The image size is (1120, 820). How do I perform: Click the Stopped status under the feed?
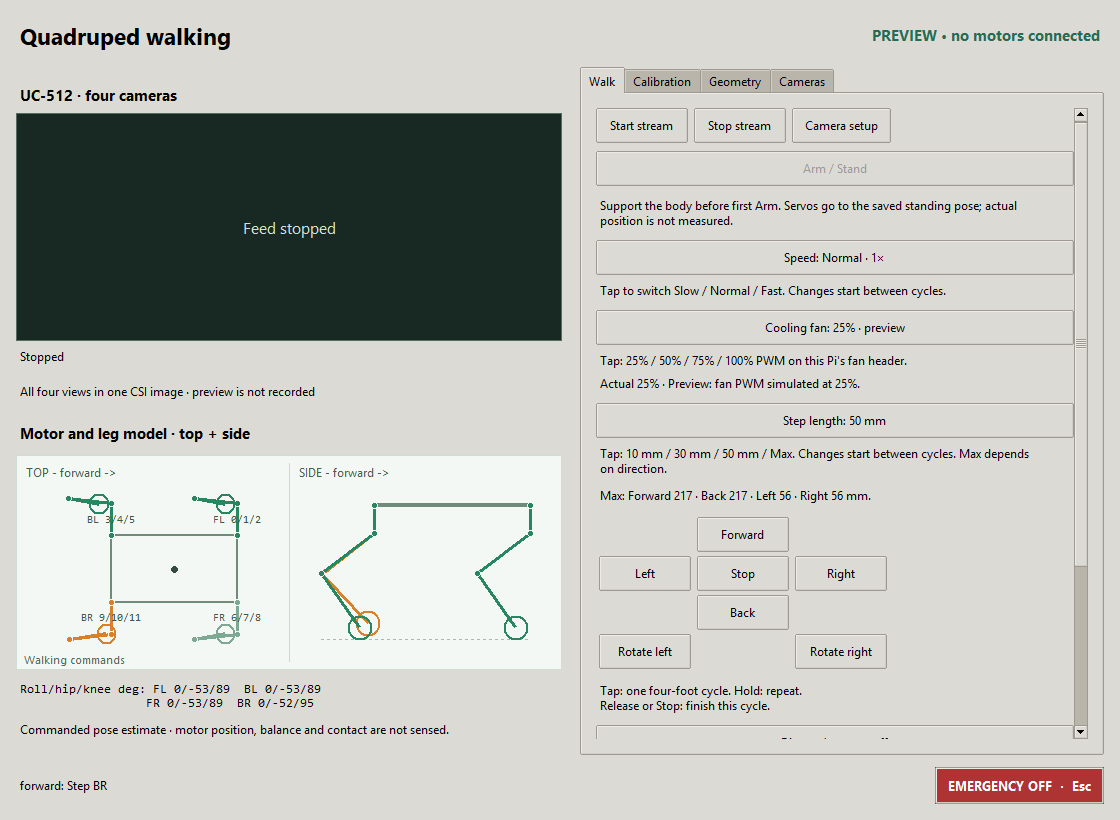point(41,356)
